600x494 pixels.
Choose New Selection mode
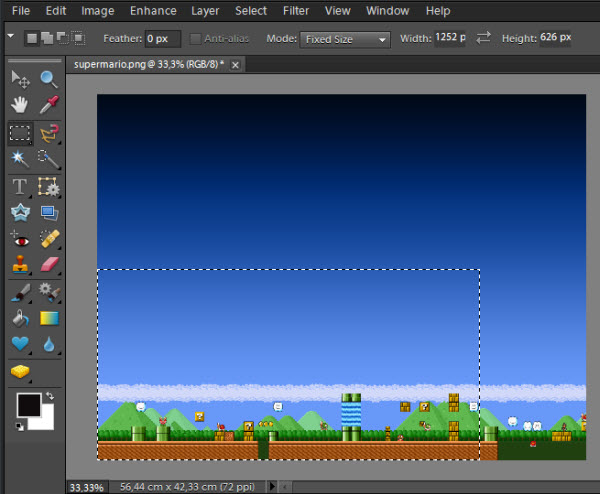pyautogui.click(x=32, y=38)
